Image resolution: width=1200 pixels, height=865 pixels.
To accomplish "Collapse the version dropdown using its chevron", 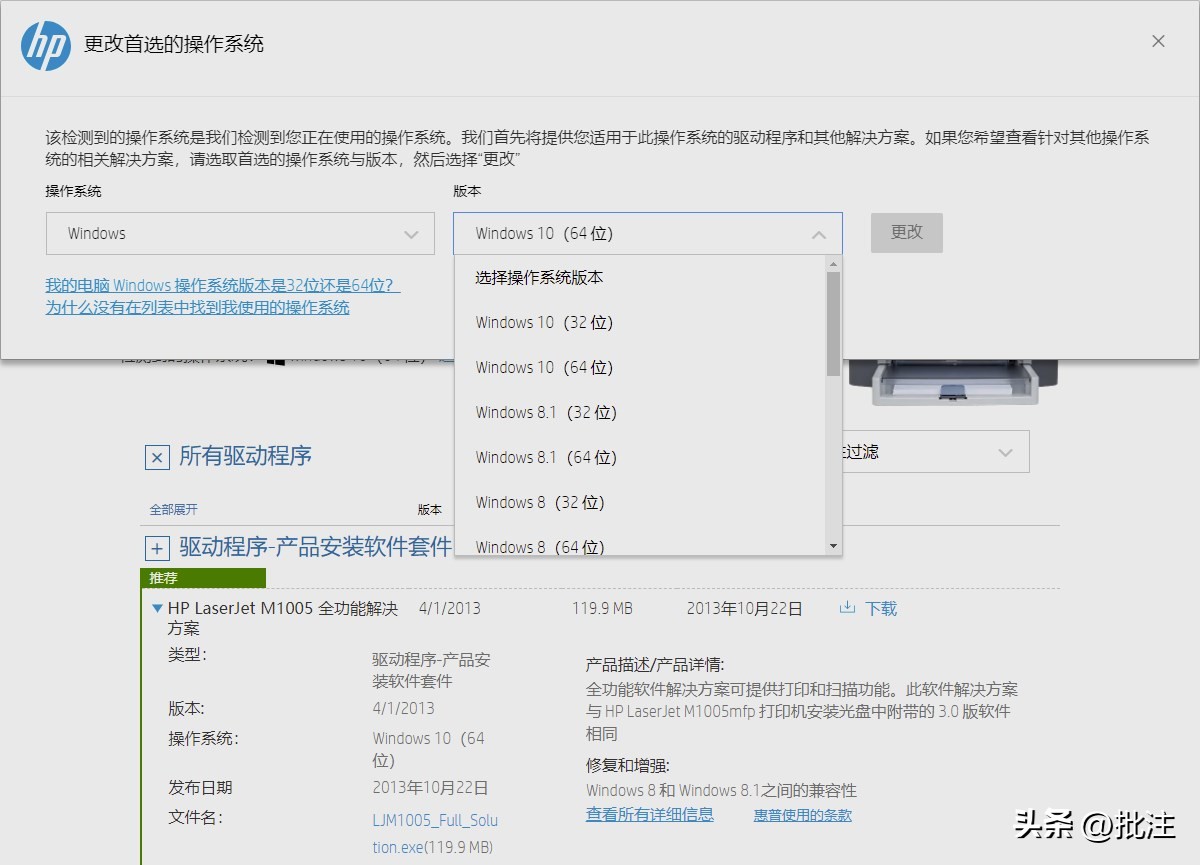I will coord(818,233).
